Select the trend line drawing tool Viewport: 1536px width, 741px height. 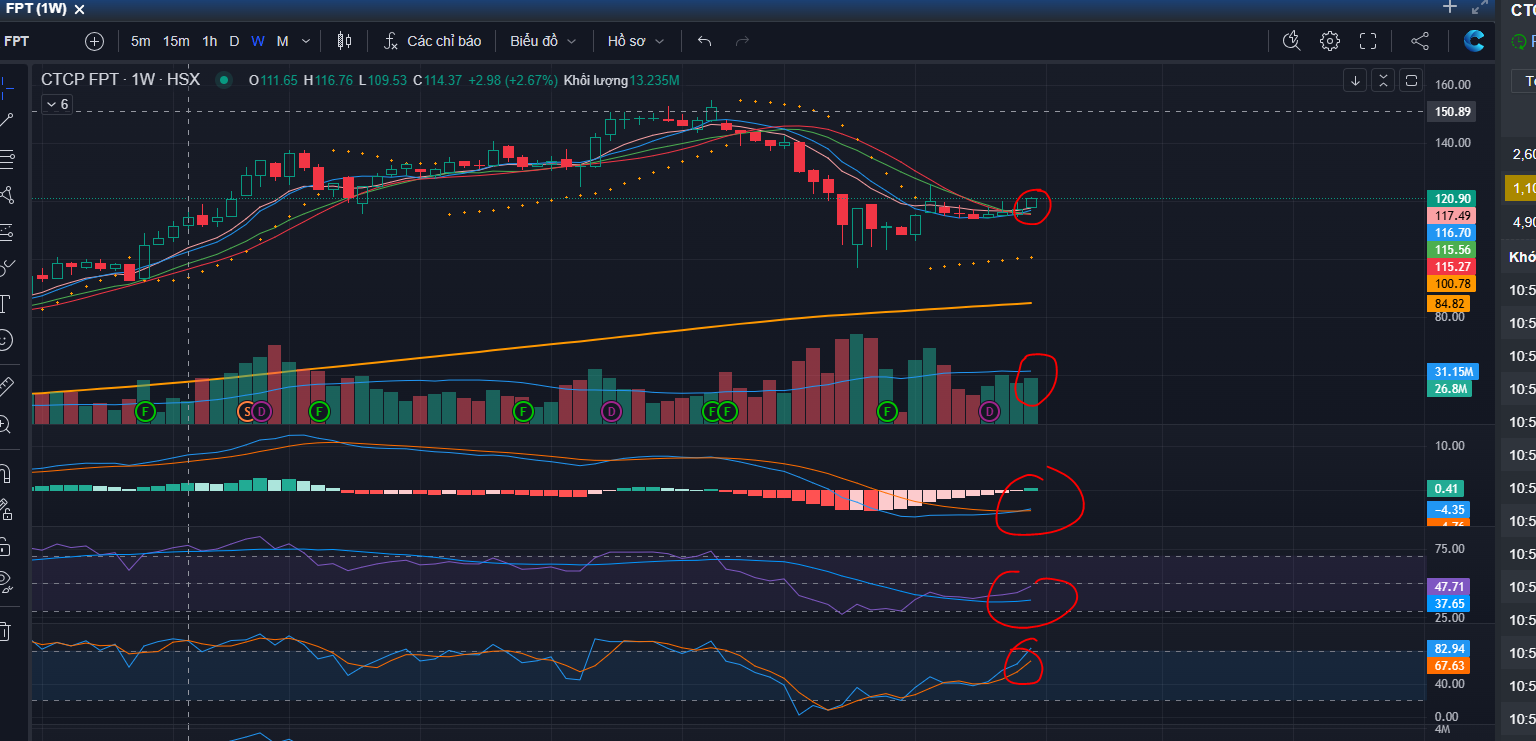[x=6, y=121]
